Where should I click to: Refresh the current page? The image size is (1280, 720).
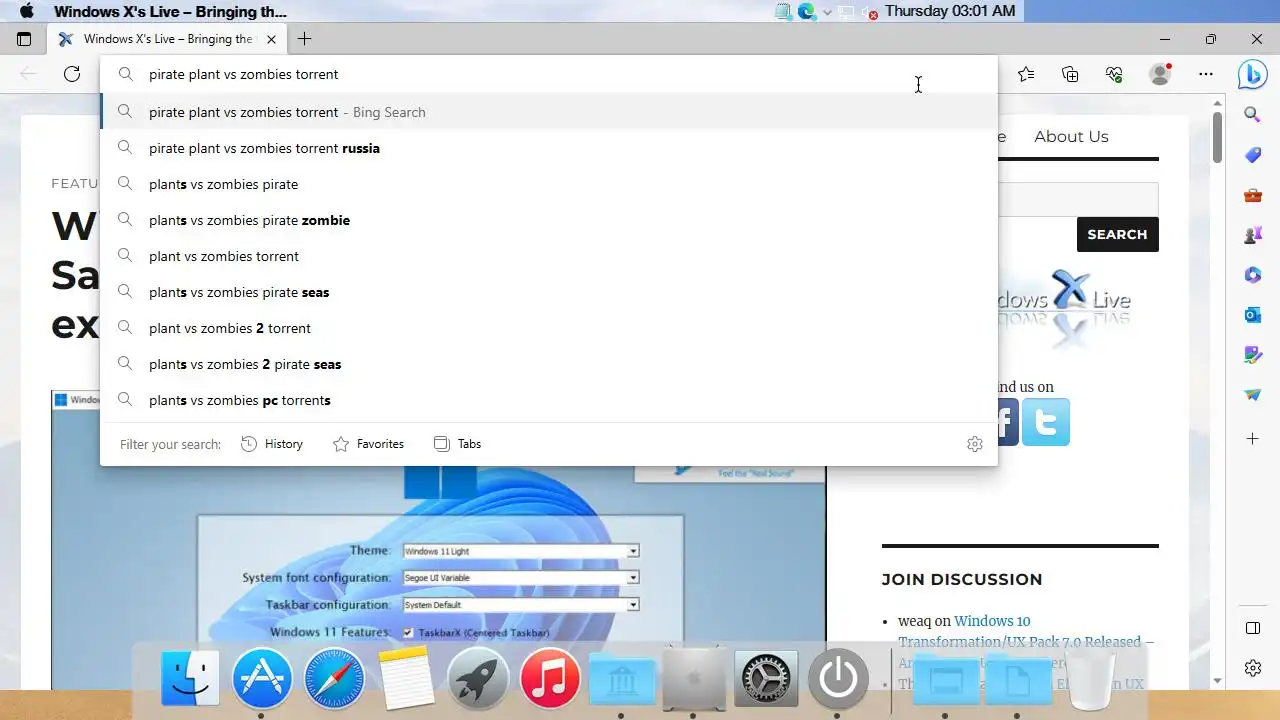72,74
